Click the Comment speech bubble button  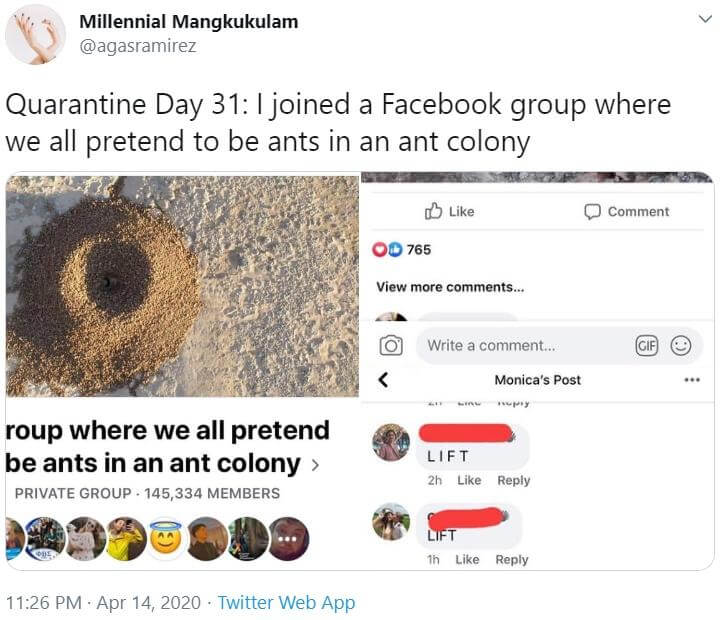[626, 211]
